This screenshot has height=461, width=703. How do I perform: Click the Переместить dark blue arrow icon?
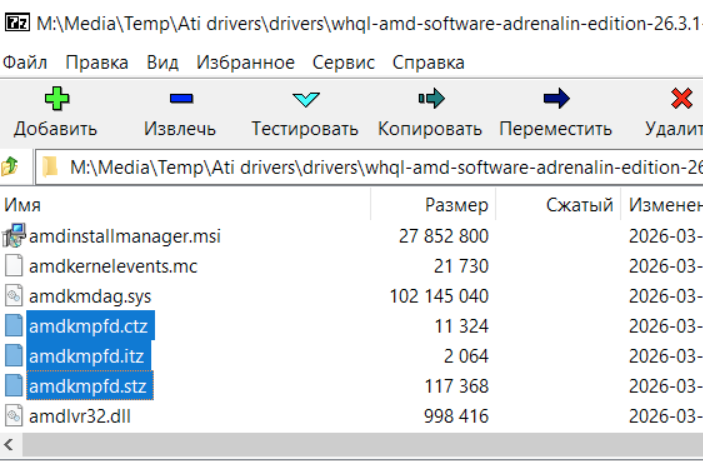click(556, 98)
